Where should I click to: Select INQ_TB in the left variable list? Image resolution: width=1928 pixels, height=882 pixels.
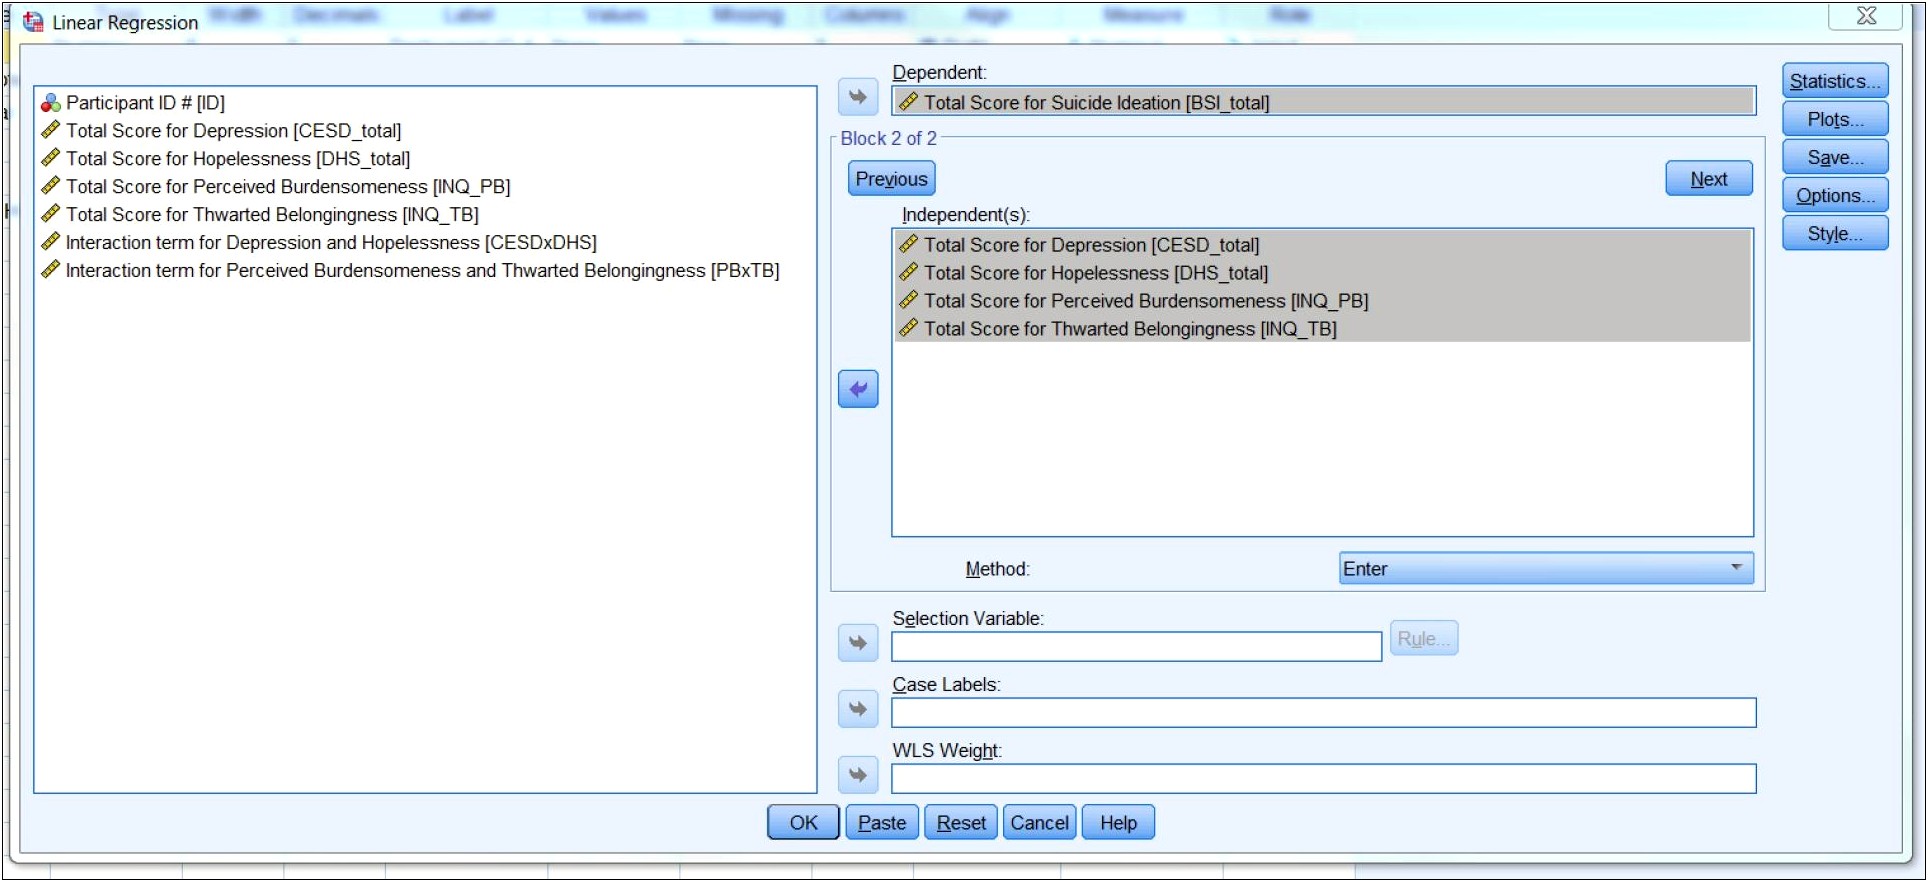click(x=272, y=215)
